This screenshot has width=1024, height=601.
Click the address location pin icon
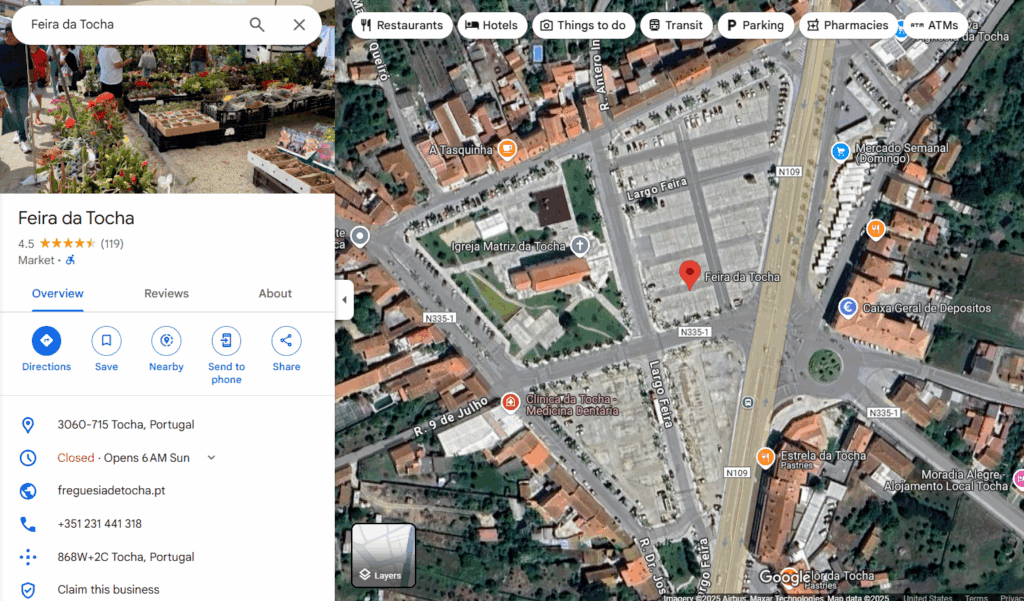[x=28, y=425]
